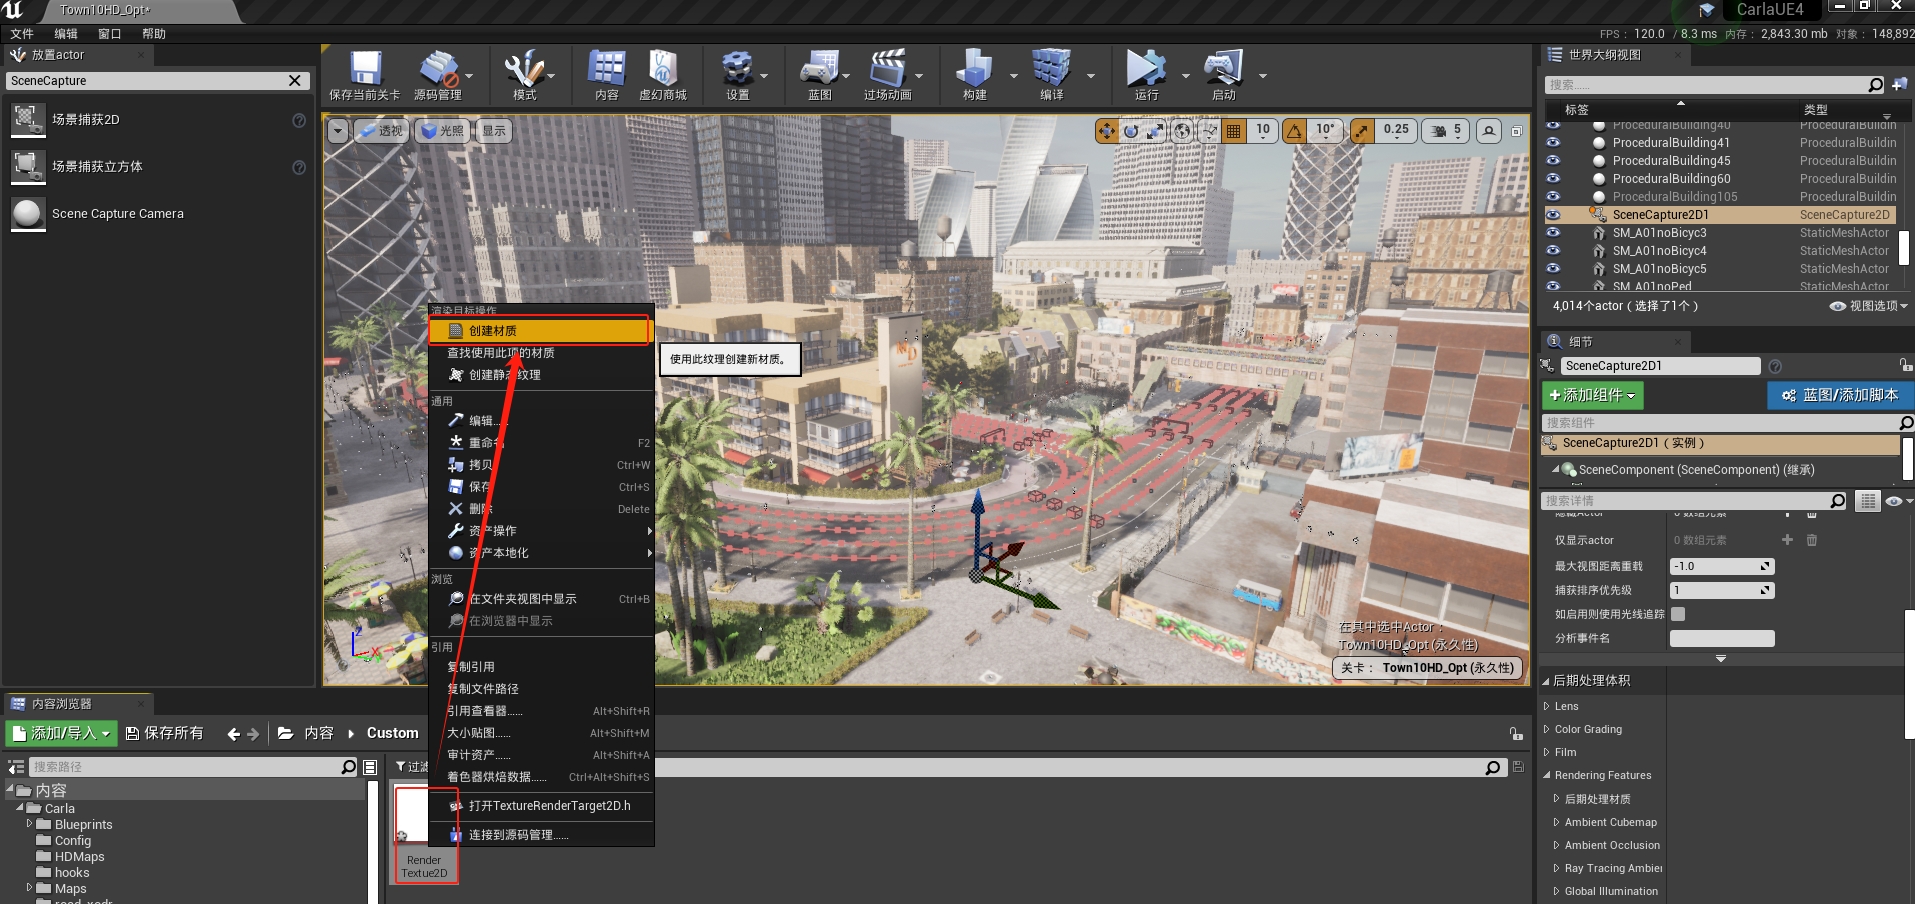Click the Build (构建) toolbar icon
Viewport: 1915px width, 904px height.
(974, 70)
